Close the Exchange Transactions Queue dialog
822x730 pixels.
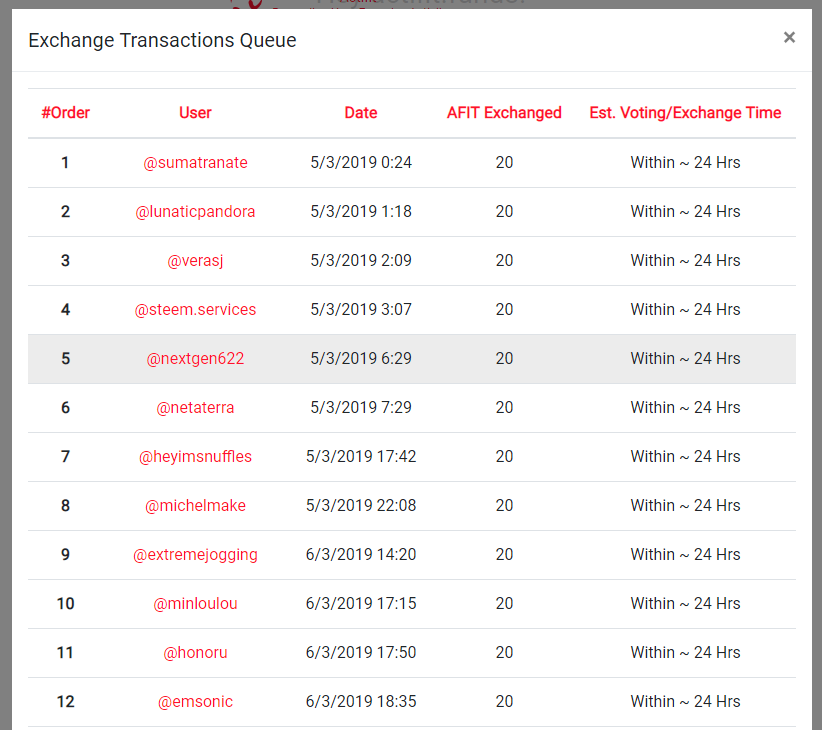[x=789, y=38]
